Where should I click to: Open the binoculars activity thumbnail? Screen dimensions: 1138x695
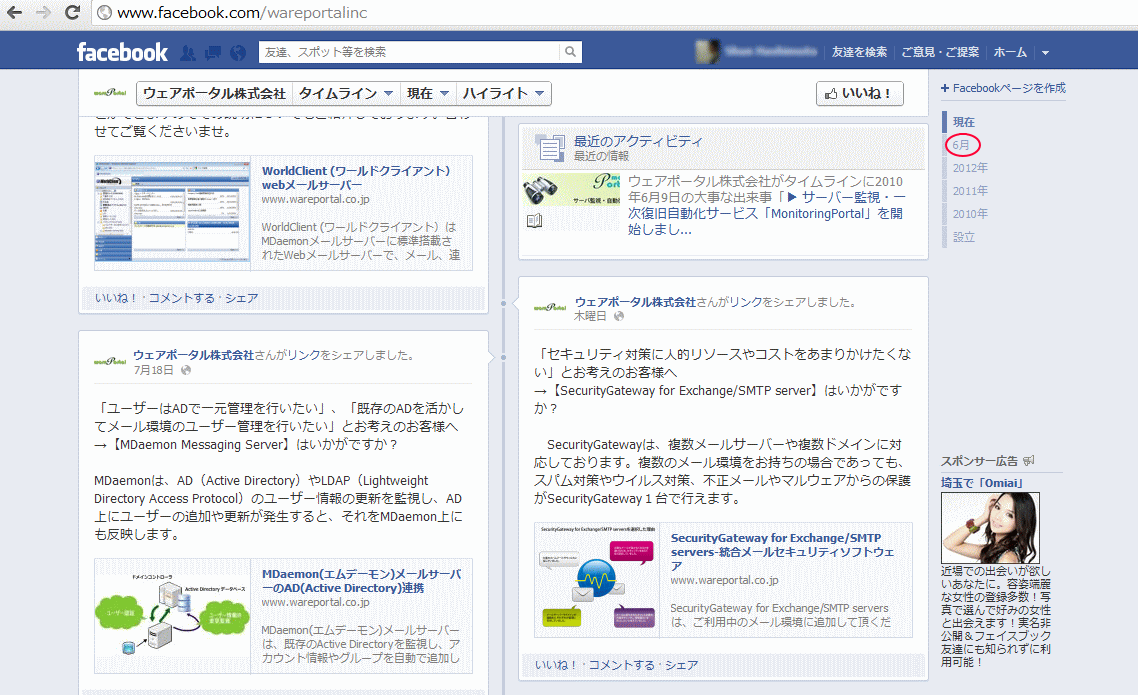pos(571,189)
